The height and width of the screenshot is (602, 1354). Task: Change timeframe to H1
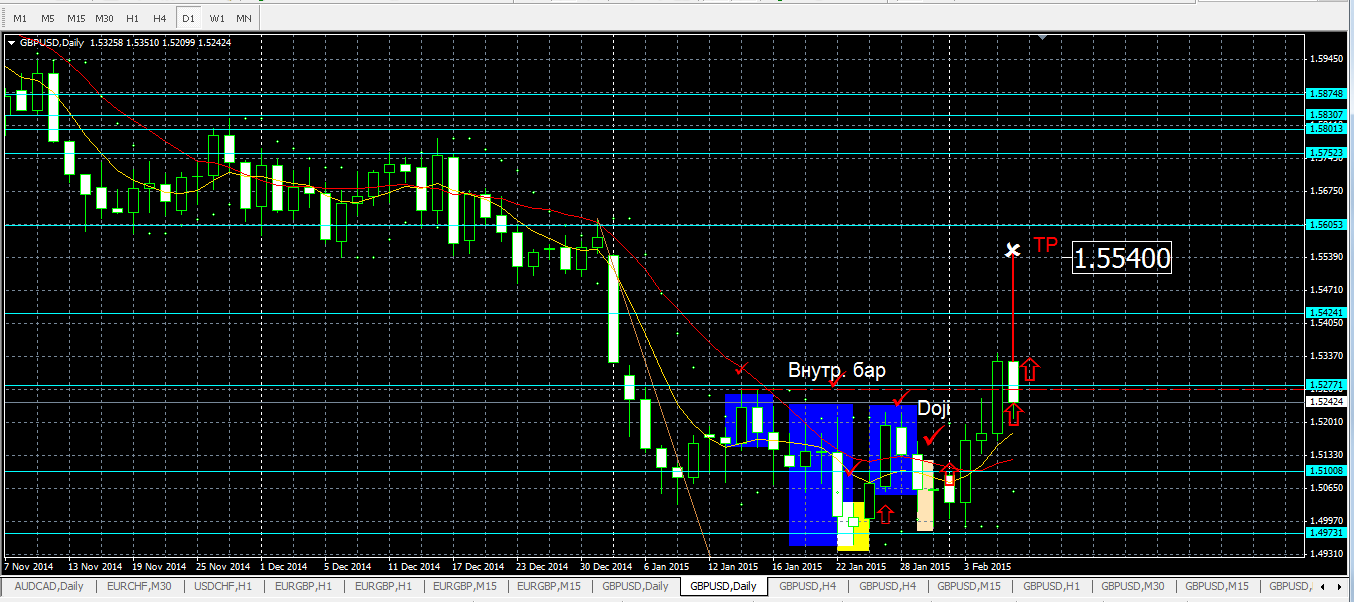[132, 18]
